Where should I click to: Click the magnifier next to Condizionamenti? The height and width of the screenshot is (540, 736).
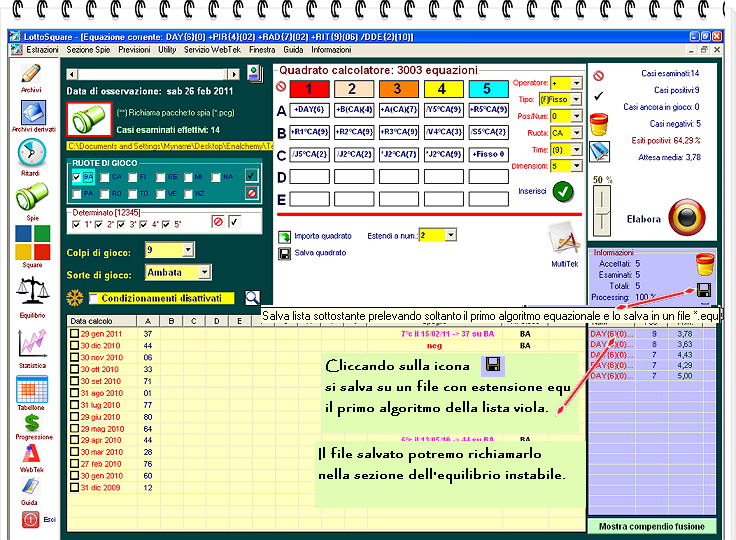252,298
